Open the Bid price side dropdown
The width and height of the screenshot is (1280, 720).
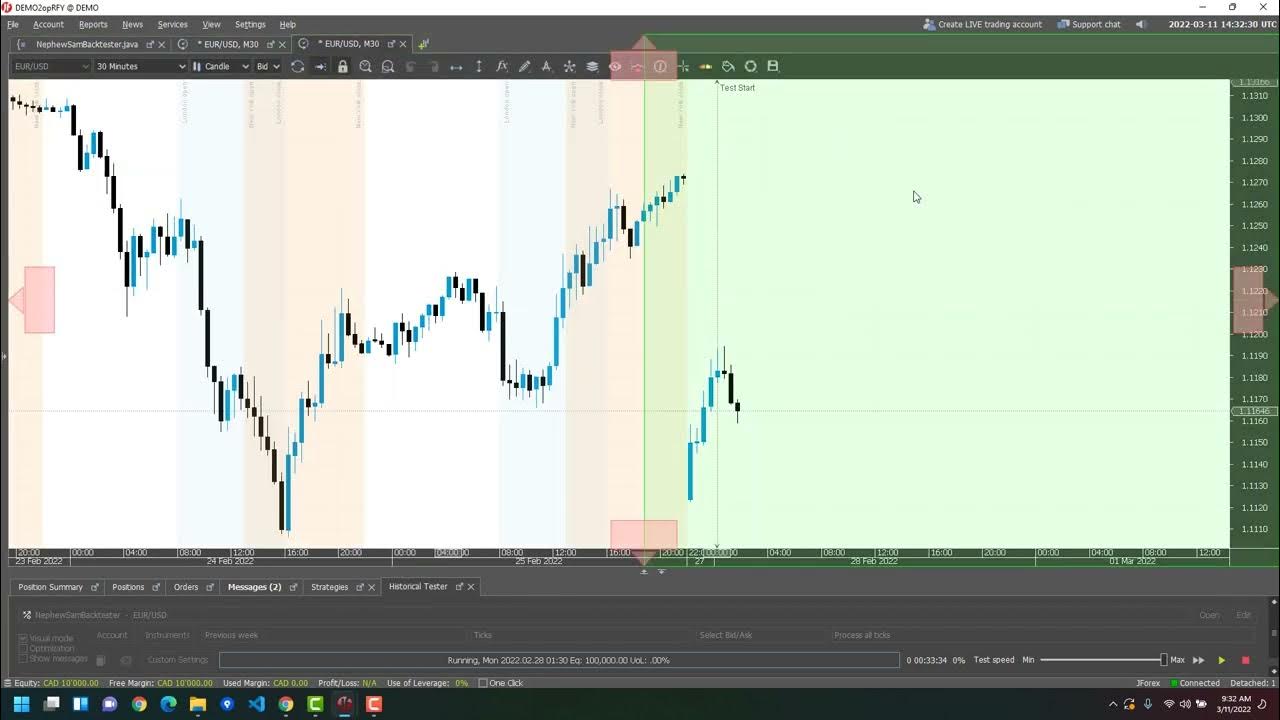(x=268, y=66)
